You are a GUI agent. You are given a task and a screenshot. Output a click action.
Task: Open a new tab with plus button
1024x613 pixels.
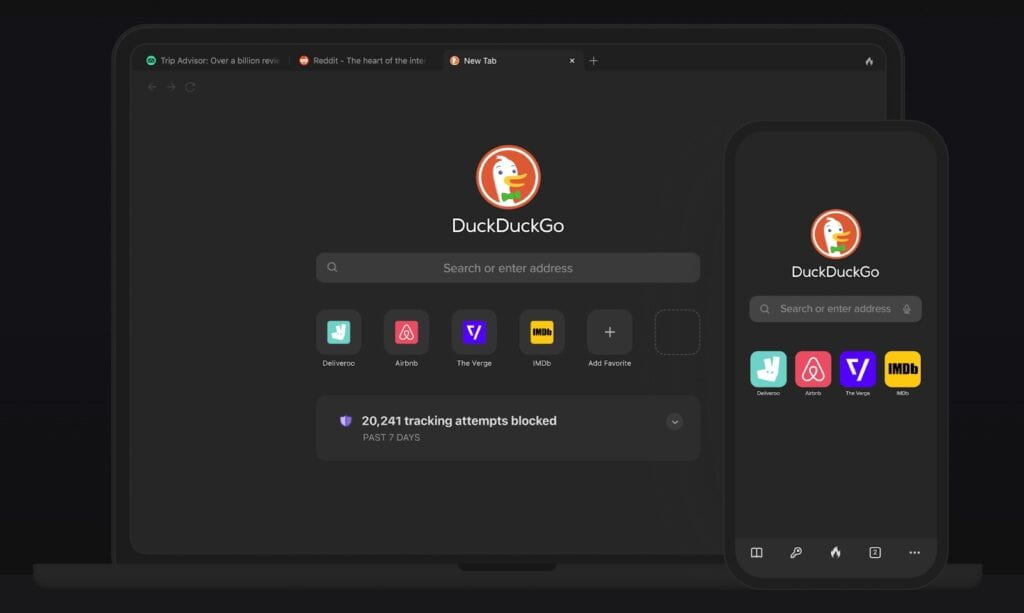coord(593,61)
